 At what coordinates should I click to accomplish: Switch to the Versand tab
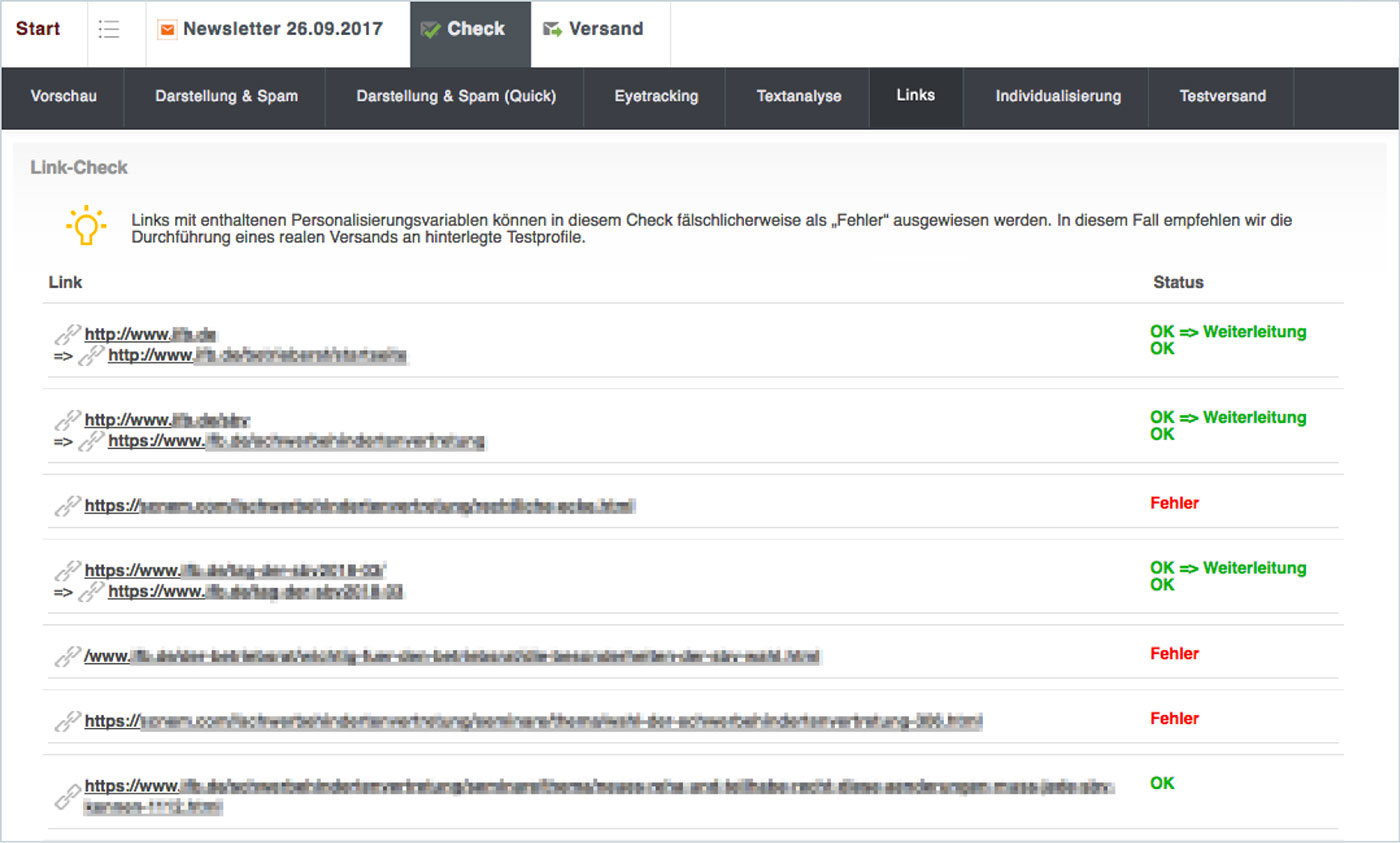coord(606,29)
